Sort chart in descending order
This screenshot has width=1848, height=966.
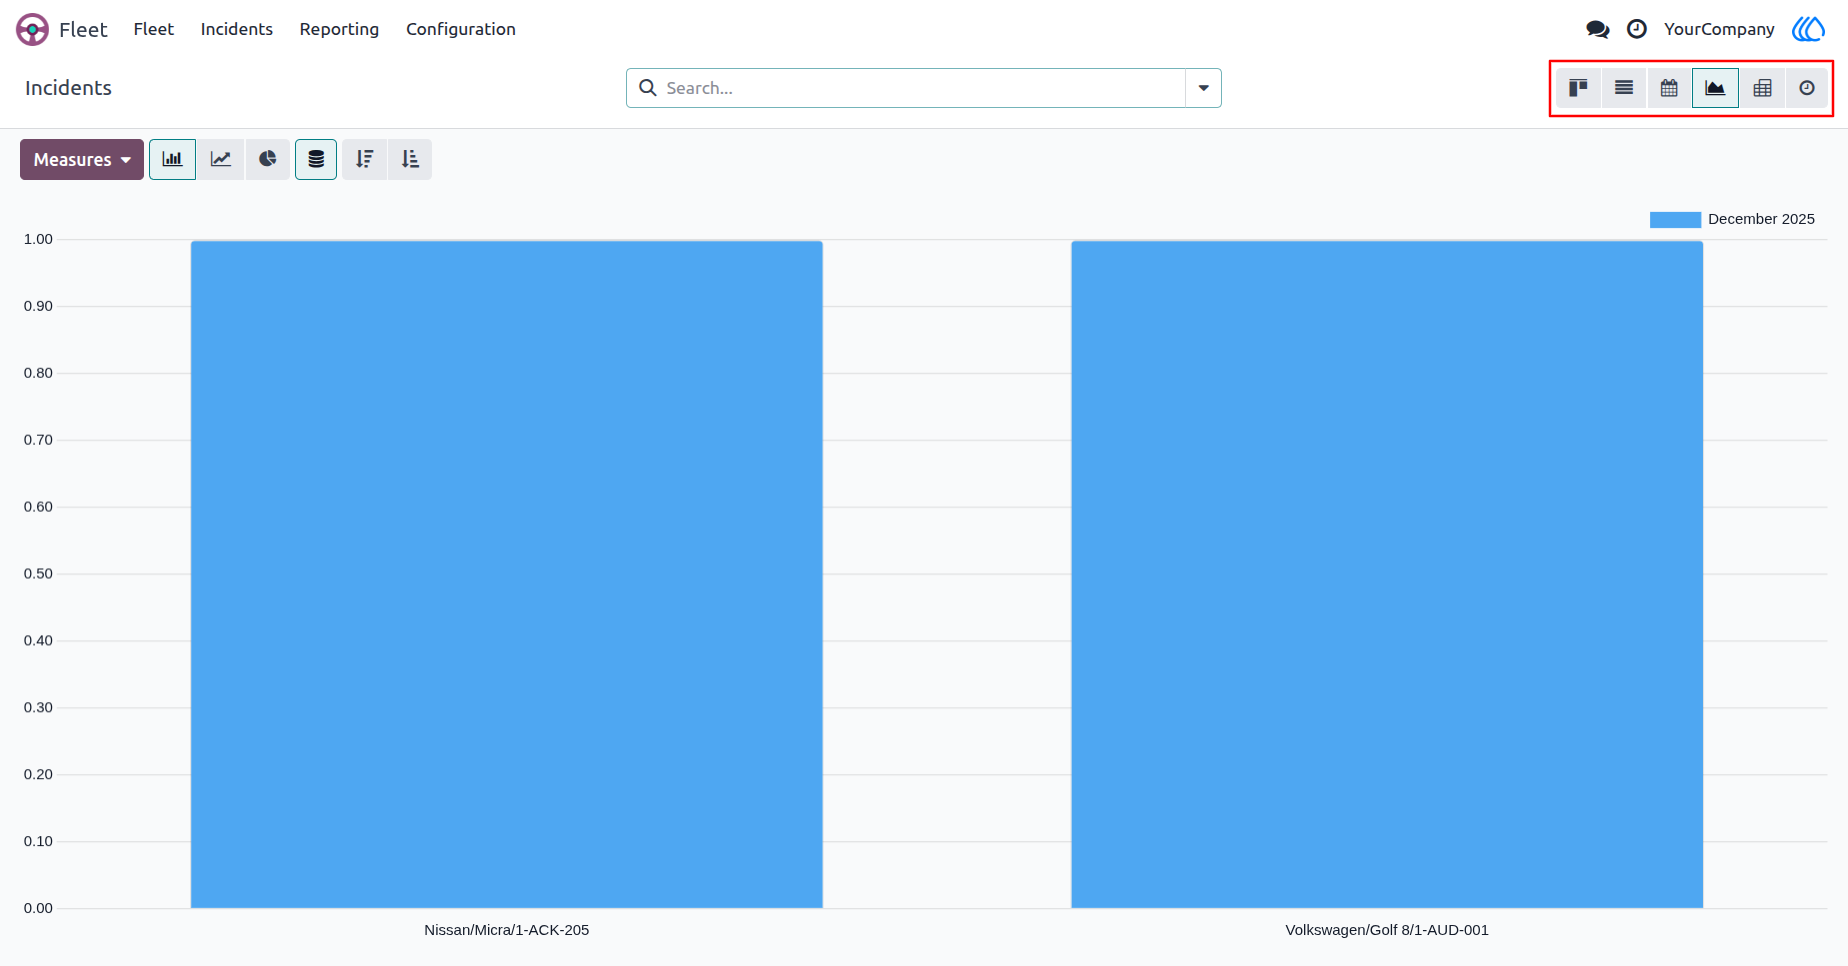pyautogui.click(x=364, y=160)
